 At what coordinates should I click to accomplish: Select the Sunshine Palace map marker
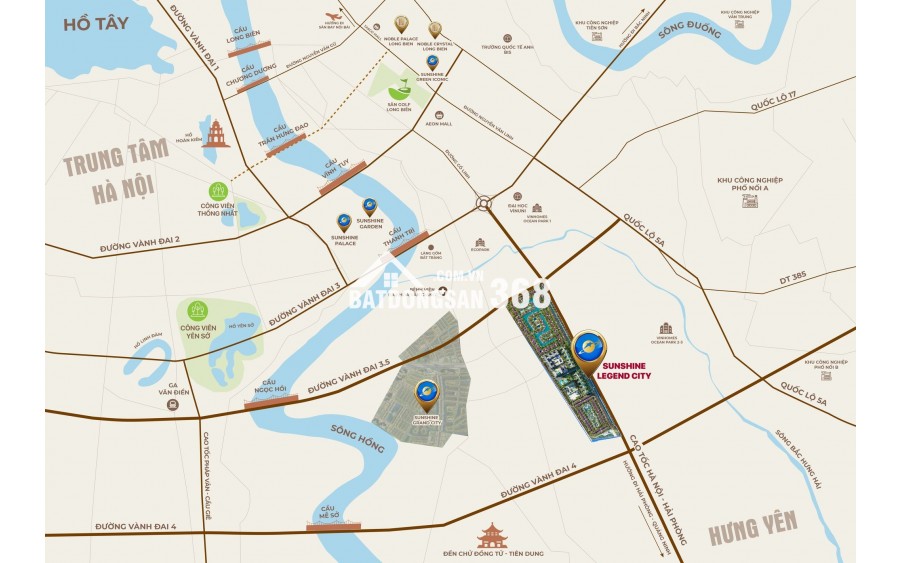[x=344, y=223]
